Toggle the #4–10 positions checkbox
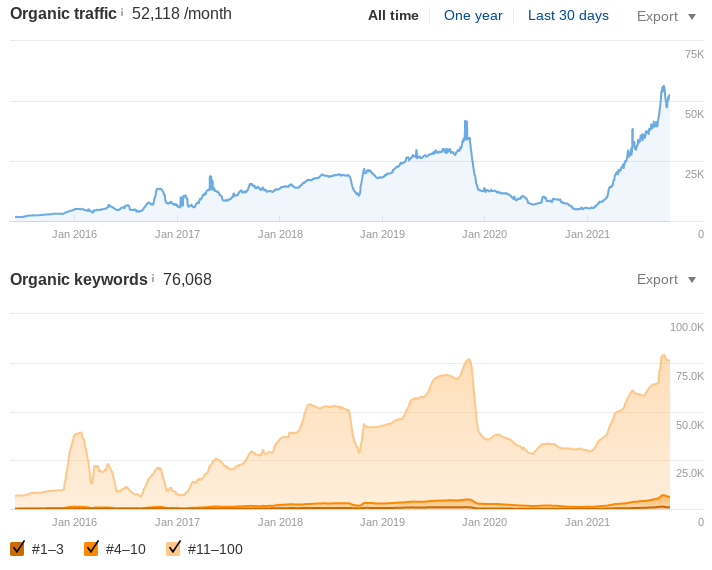 pyautogui.click(x=91, y=549)
